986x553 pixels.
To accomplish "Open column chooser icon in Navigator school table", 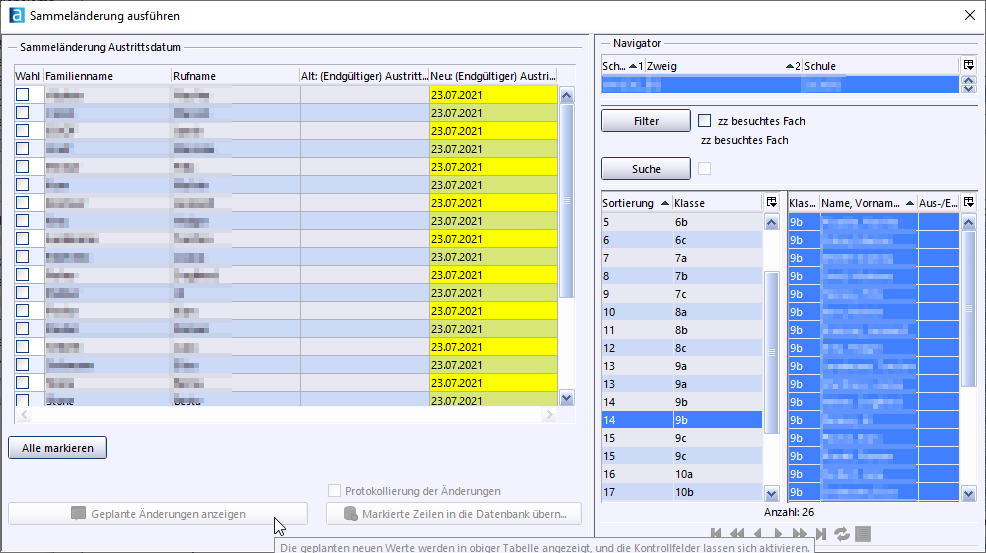I will click(967, 66).
